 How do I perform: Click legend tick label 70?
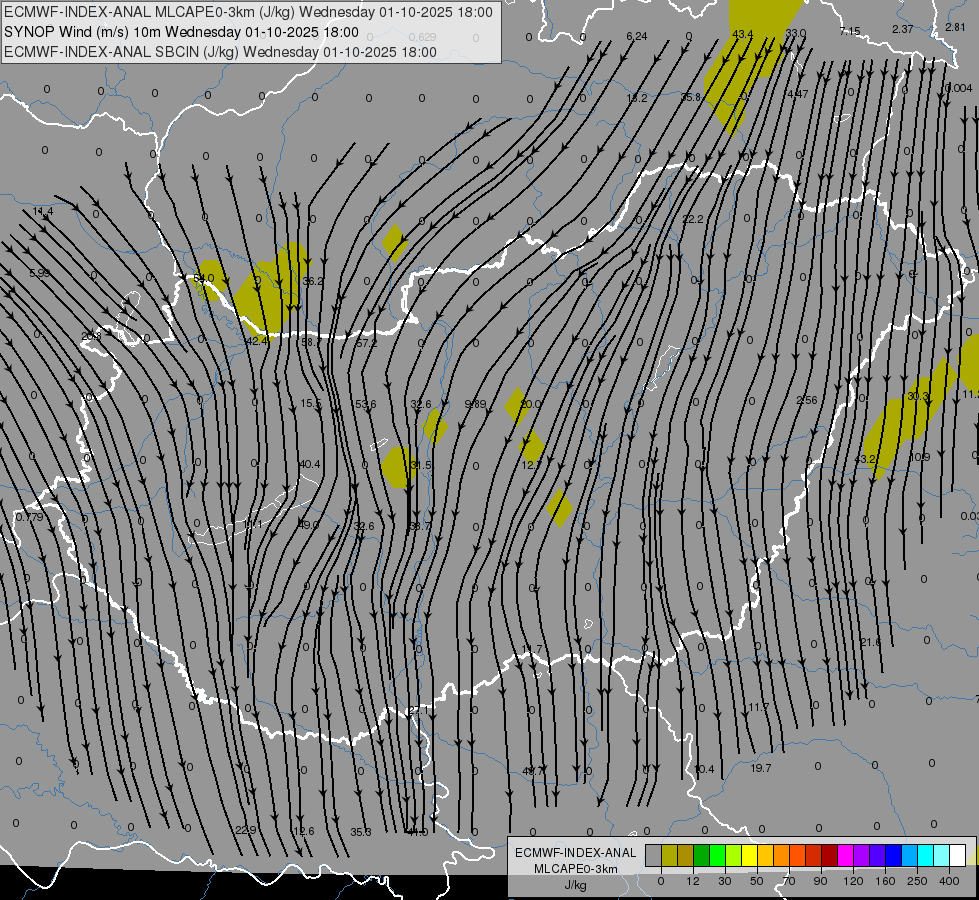click(789, 881)
